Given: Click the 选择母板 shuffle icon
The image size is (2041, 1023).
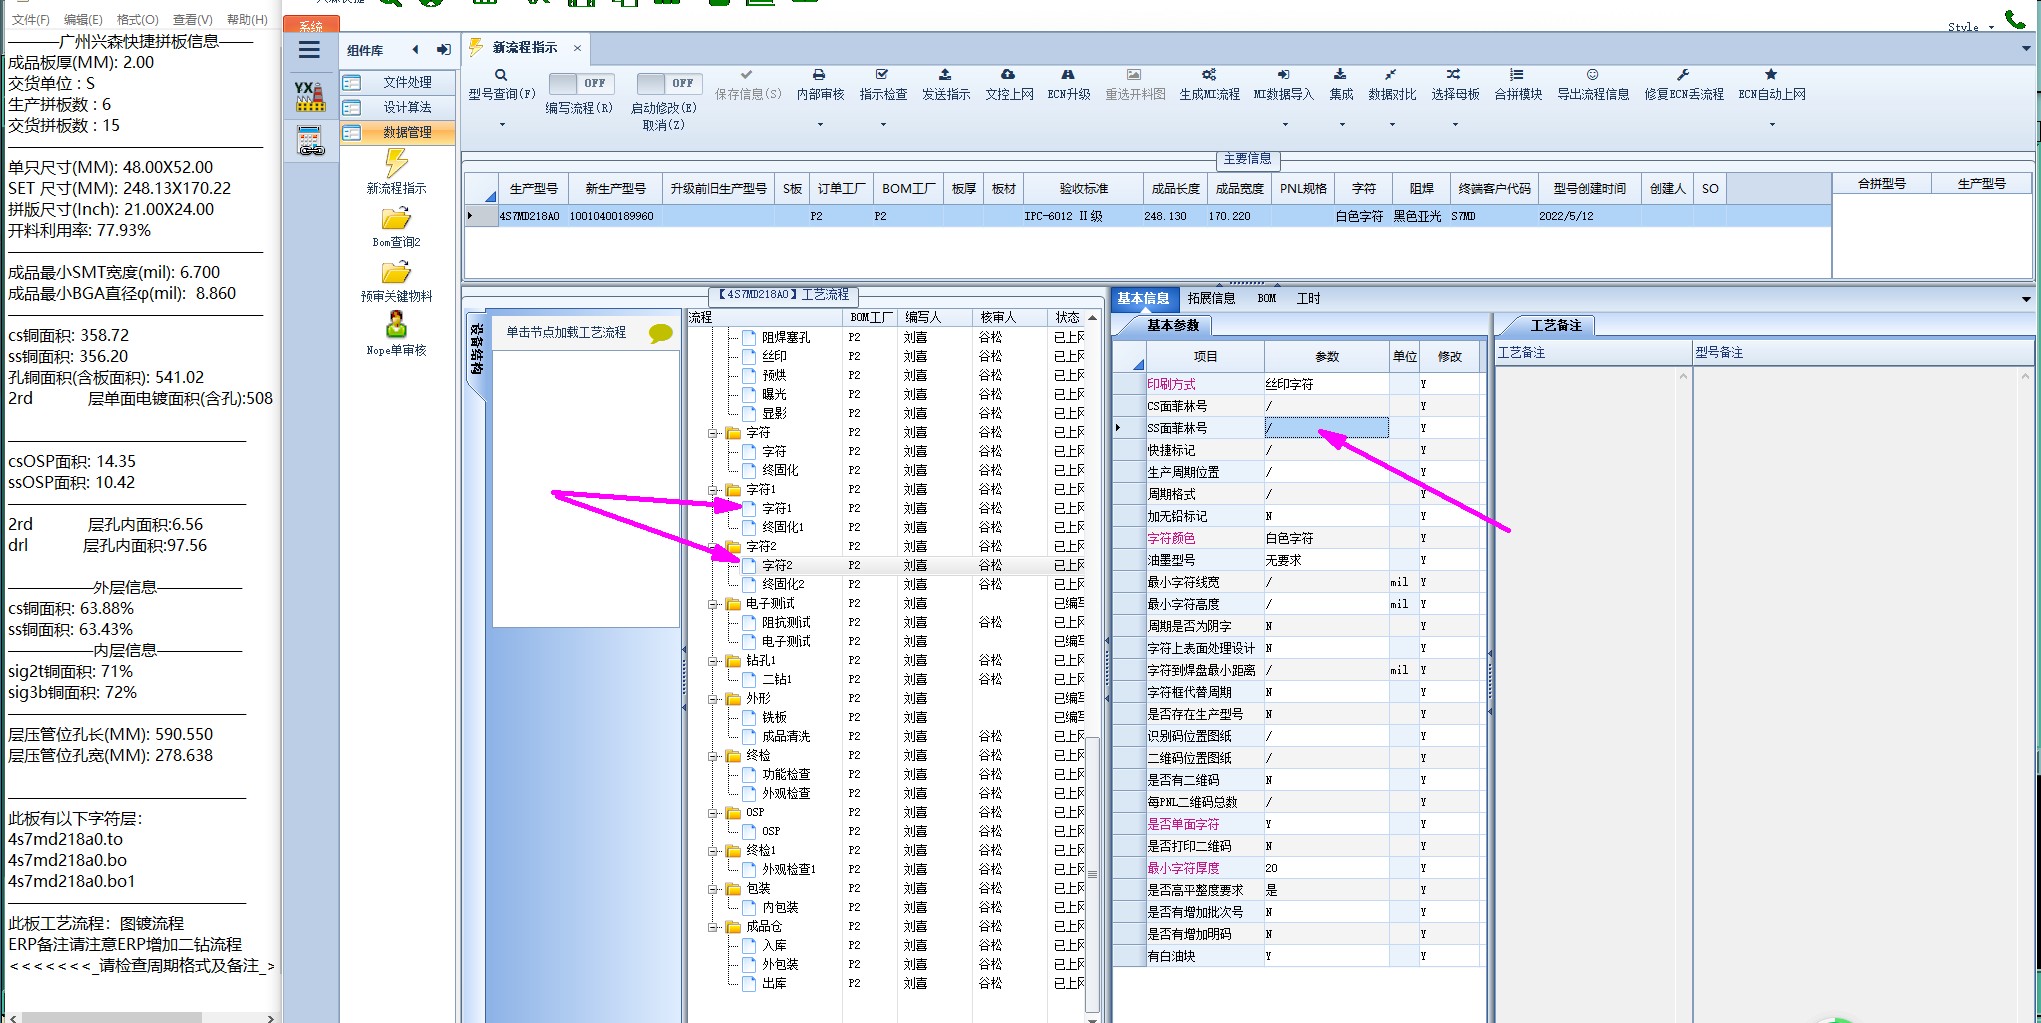Looking at the screenshot, I should tap(1454, 75).
